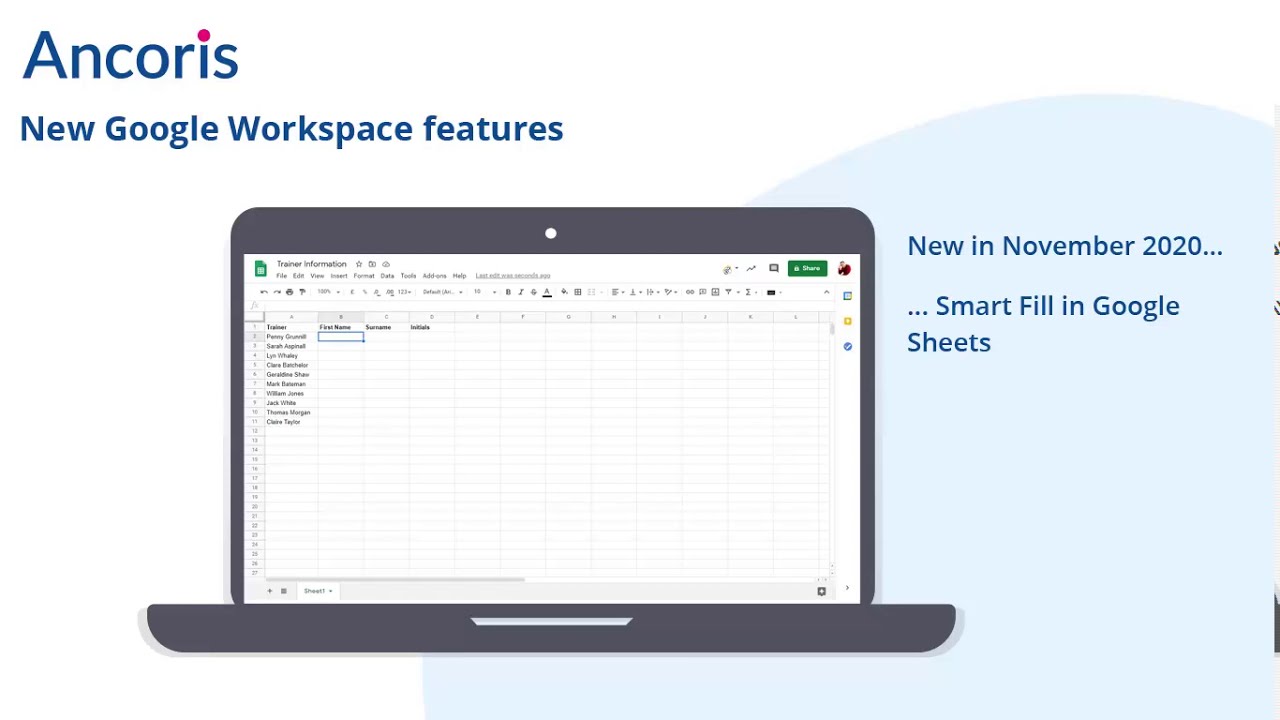Click the Insert link icon

[x=690, y=292]
